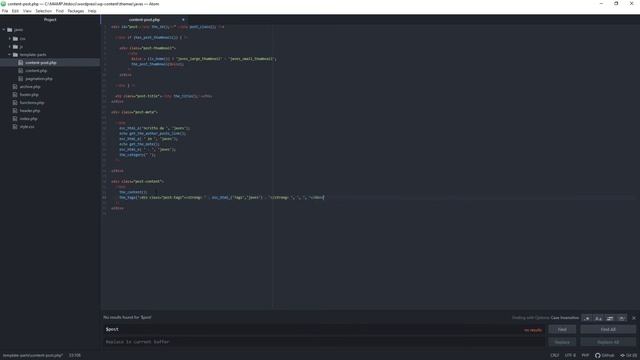Expand the js folder
The image size is (640, 360).
click(x=10, y=47)
